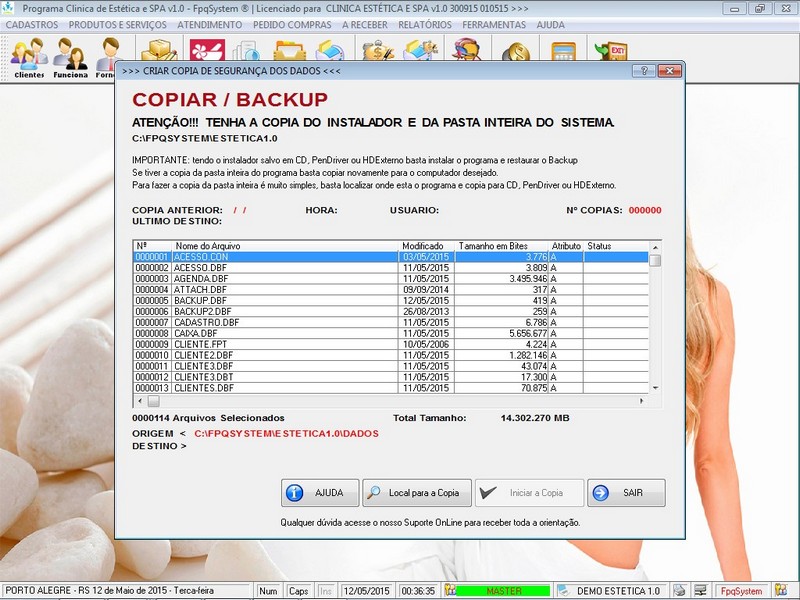This screenshot has width=800, height=600.
Task: Select the ATTACH.DBF file row
Action: [x=391, y=290]
